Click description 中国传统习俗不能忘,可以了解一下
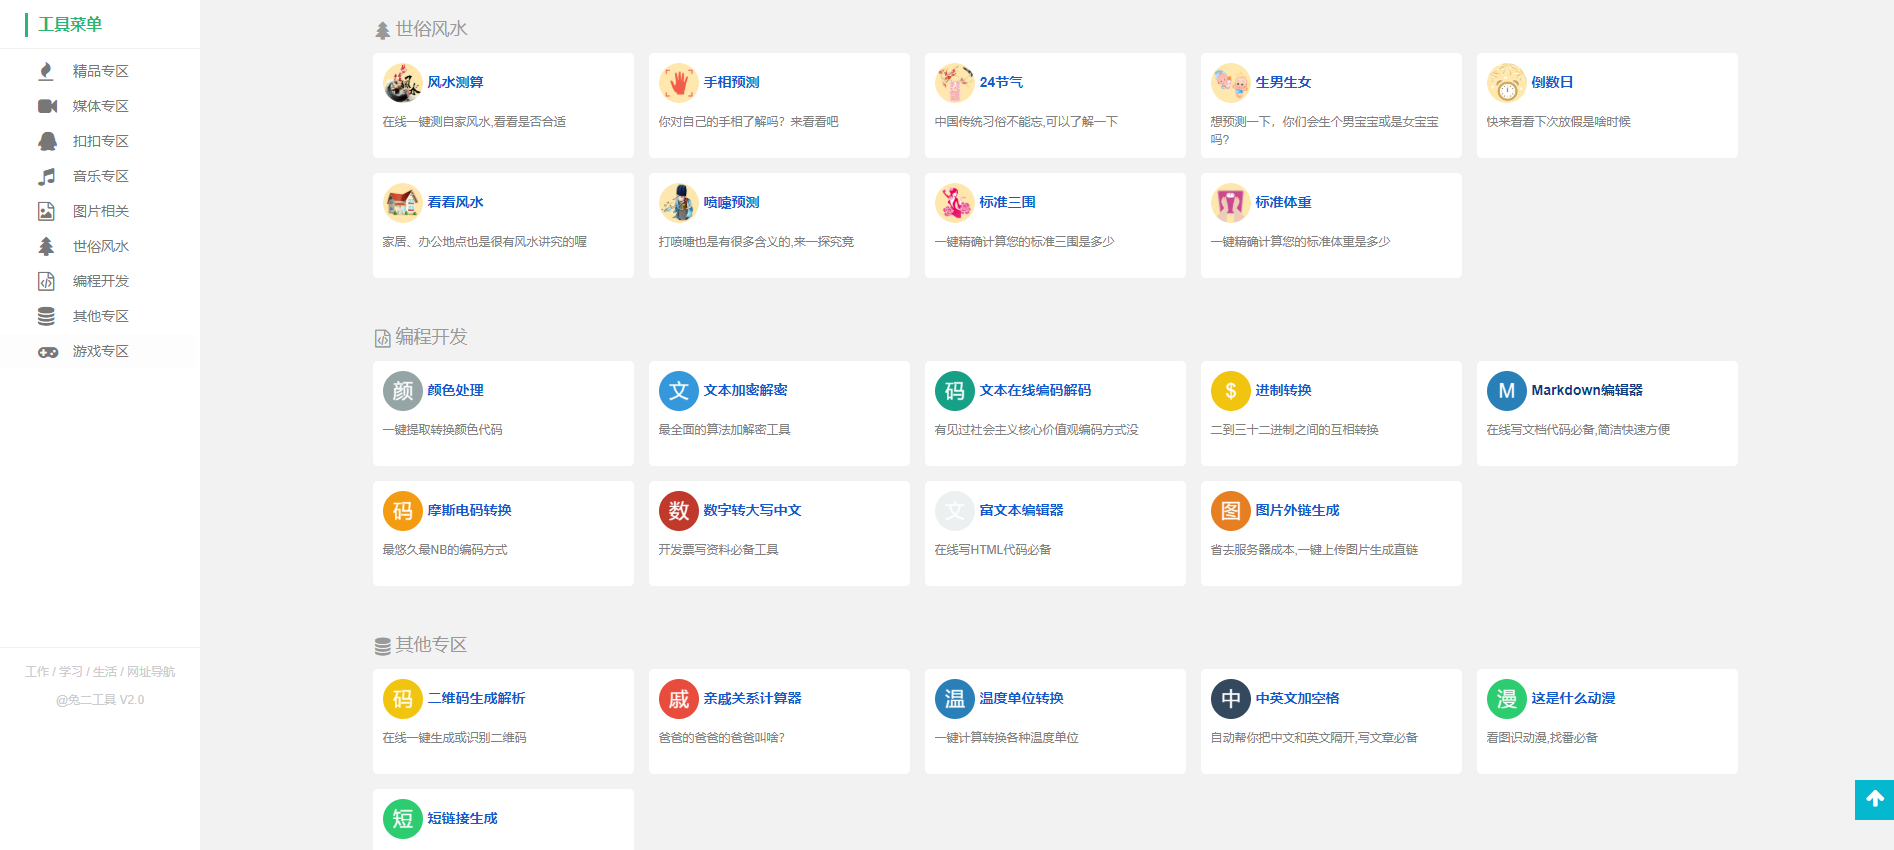The height and width of the screenshot is (850, 1894). [1026, 122]
